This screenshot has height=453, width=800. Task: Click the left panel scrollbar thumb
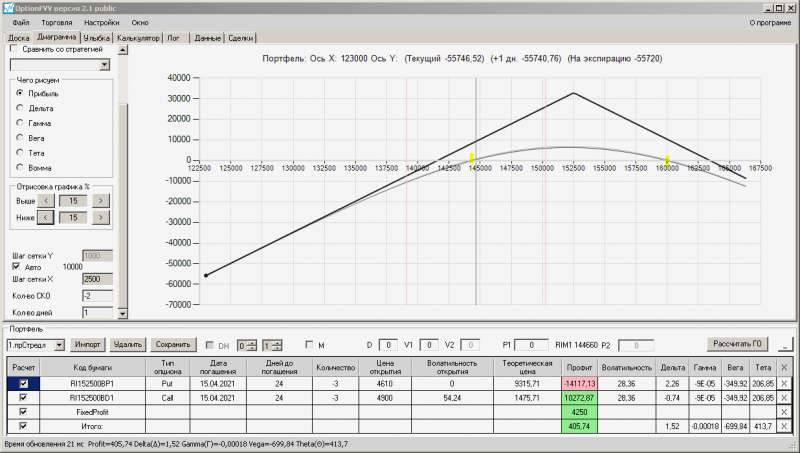tap(122, 204)
